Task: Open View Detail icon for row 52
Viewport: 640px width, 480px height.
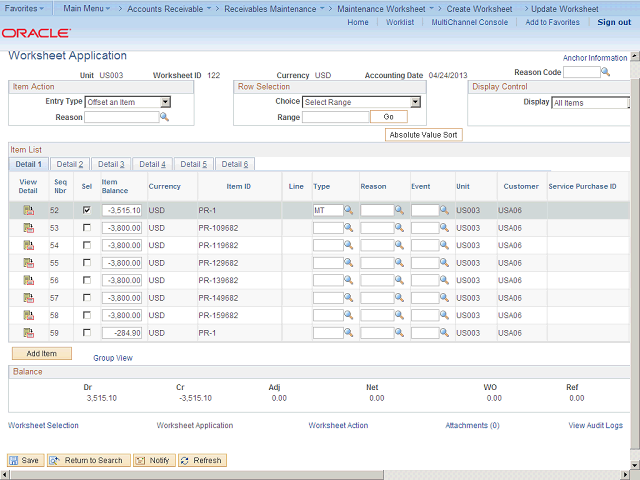Action: tap(28, 211)
